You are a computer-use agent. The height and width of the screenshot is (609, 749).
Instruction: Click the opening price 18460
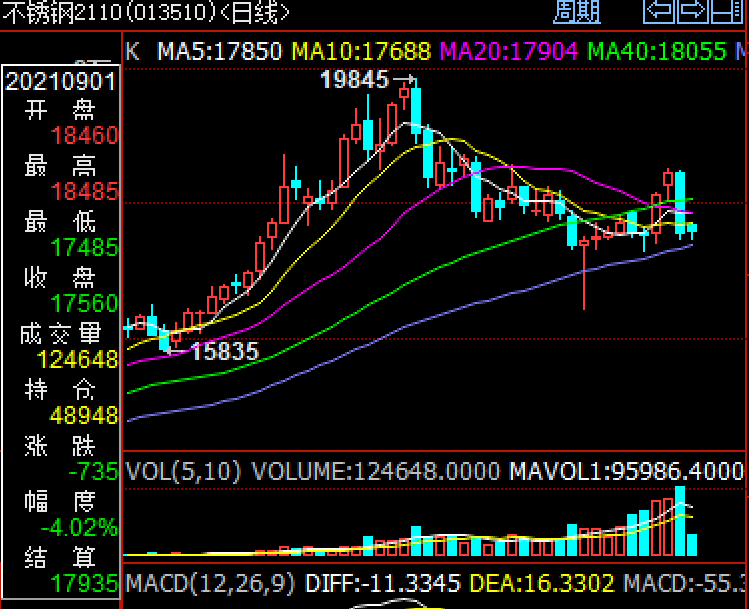tap(84, 135)
